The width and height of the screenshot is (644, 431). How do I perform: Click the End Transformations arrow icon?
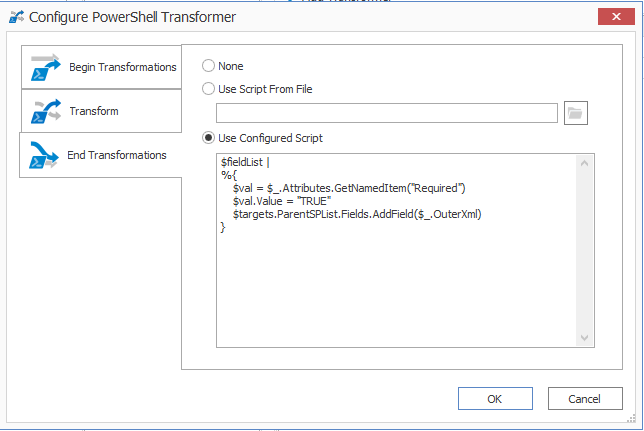point(44,155)
